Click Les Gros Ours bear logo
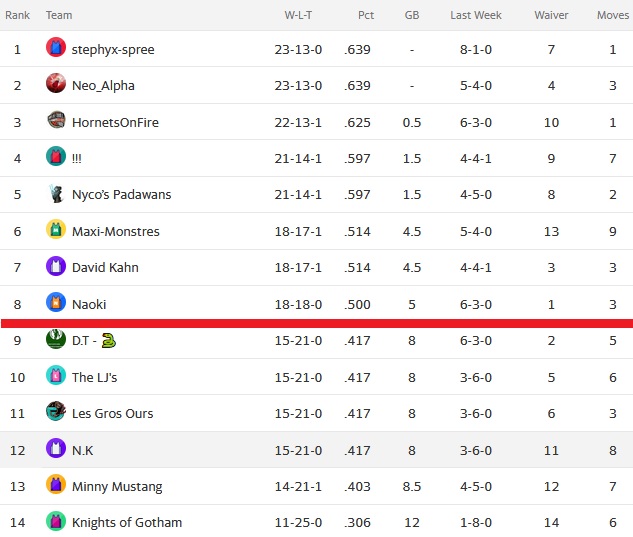Image resolution: width=633 pixels, height=537 pixels. point(56,411)
